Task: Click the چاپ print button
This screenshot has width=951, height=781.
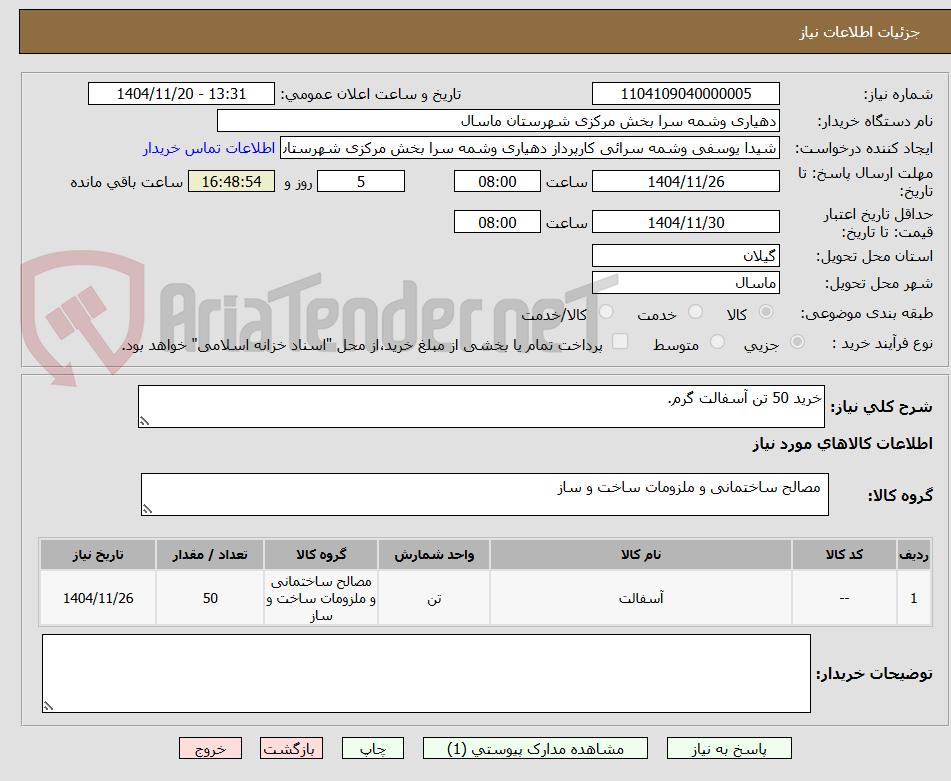Action: point(372,748)
